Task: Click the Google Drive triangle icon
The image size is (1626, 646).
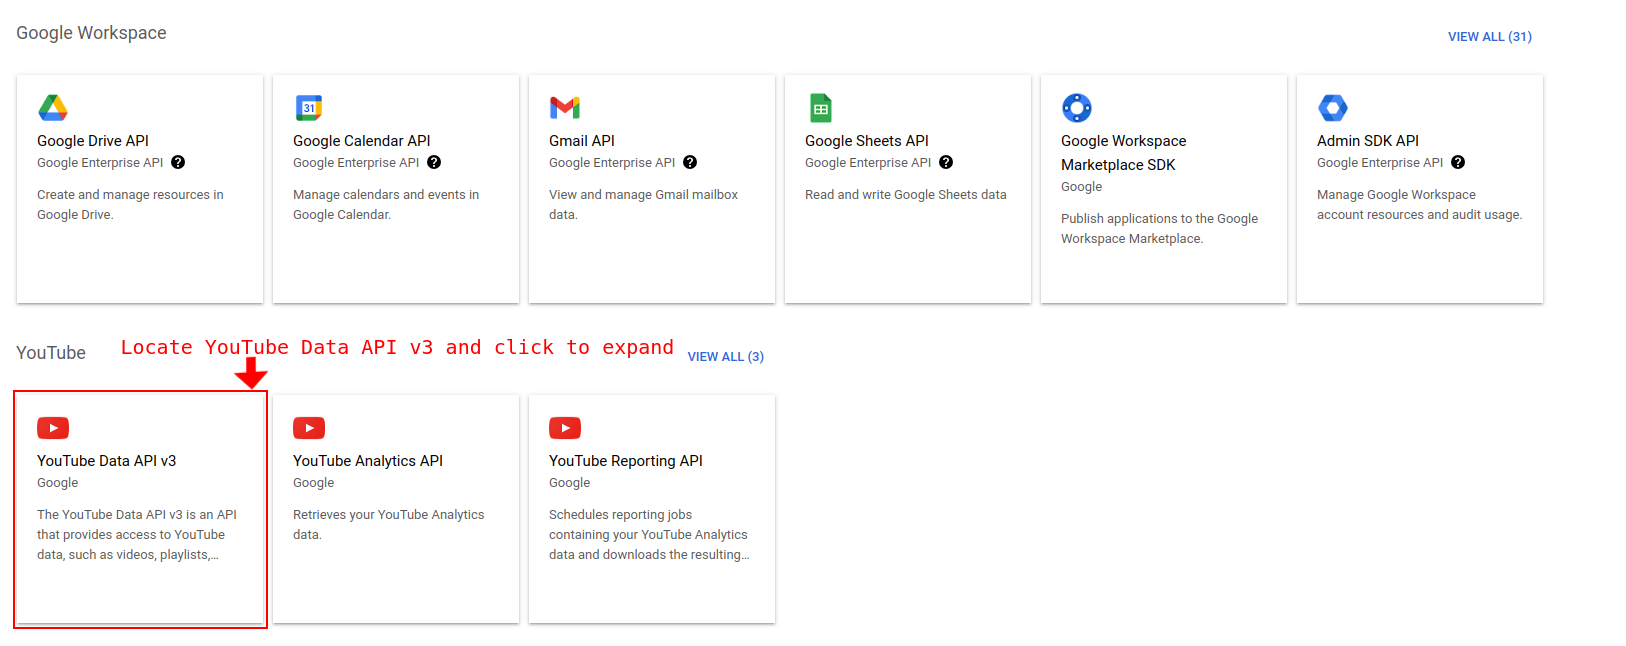Action: (x=53, y=108)
